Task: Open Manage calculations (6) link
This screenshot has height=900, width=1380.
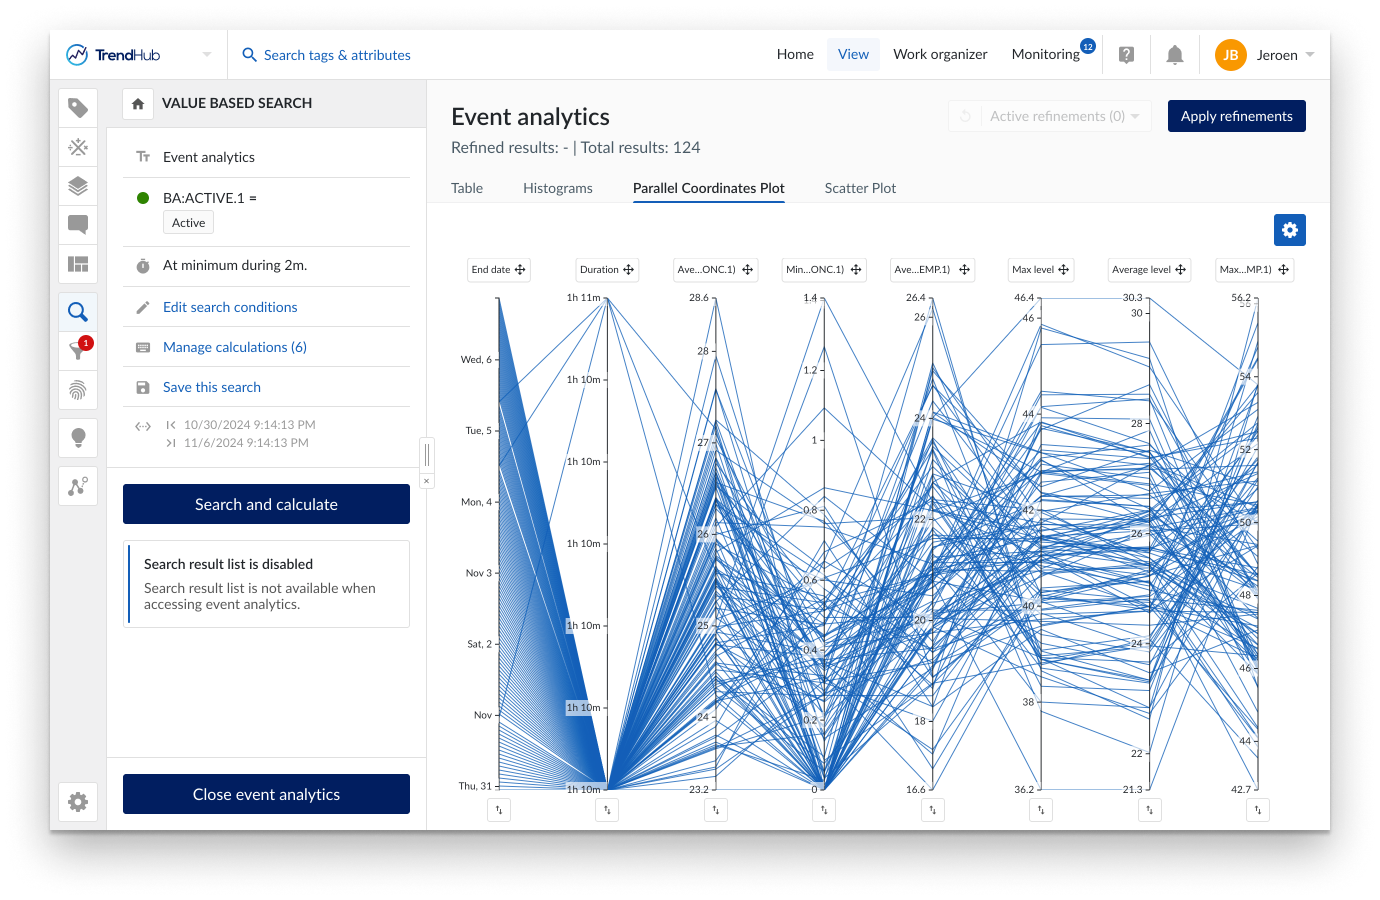Action: [x=235, y=347]
